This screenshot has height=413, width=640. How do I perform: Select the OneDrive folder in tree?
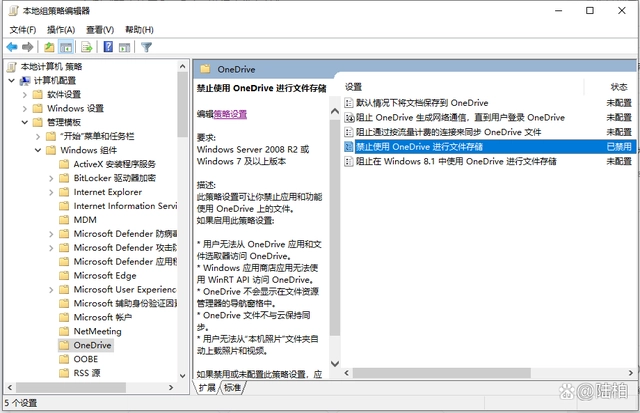click(86, 345)
